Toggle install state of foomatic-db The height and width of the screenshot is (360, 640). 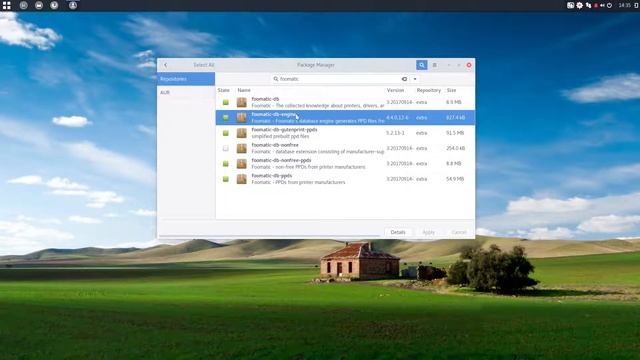pos(226,102)
